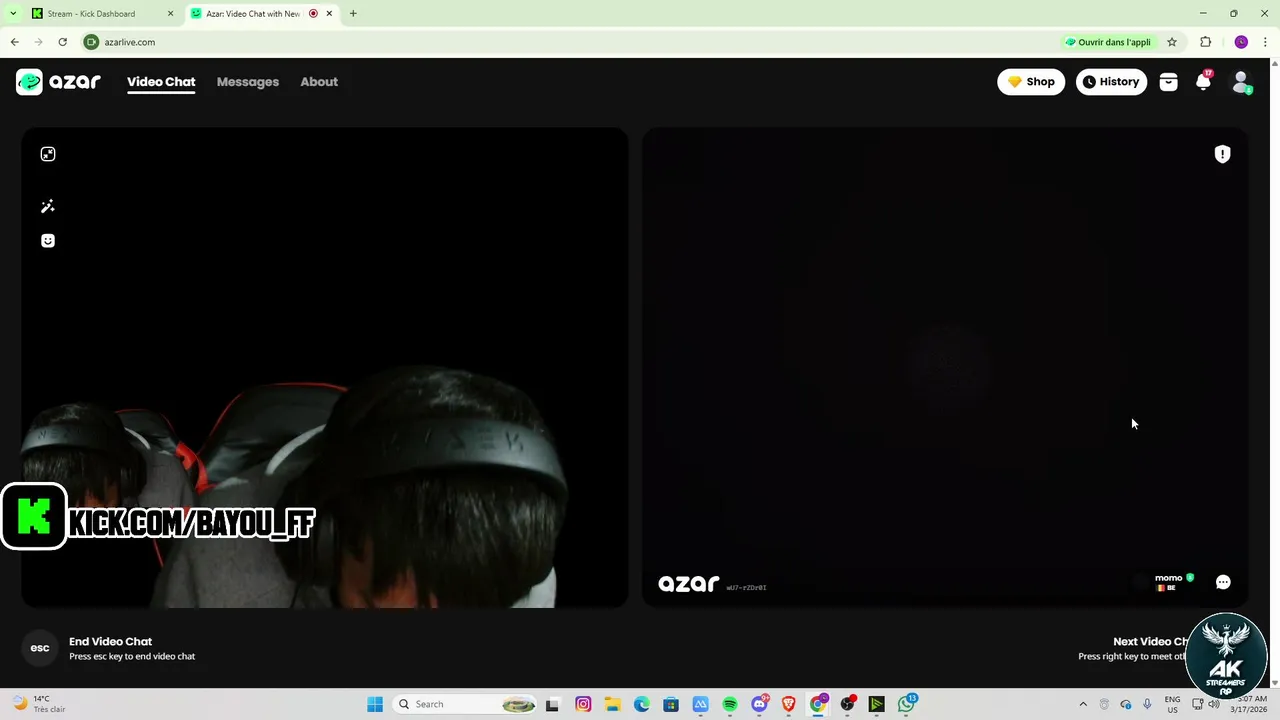Open the Chrome three-dot menu
This screenshot has height=720, width=1280.
tap(1266, 42)
